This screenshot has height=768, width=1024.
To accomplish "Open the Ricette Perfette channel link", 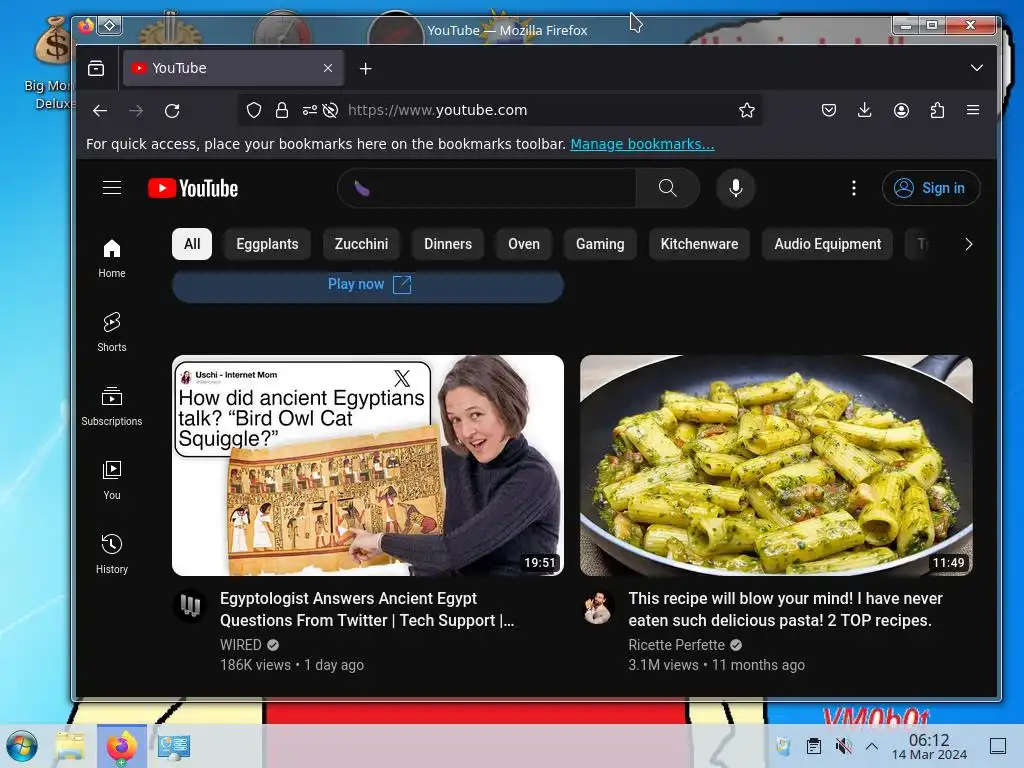I will coord(677,645).
